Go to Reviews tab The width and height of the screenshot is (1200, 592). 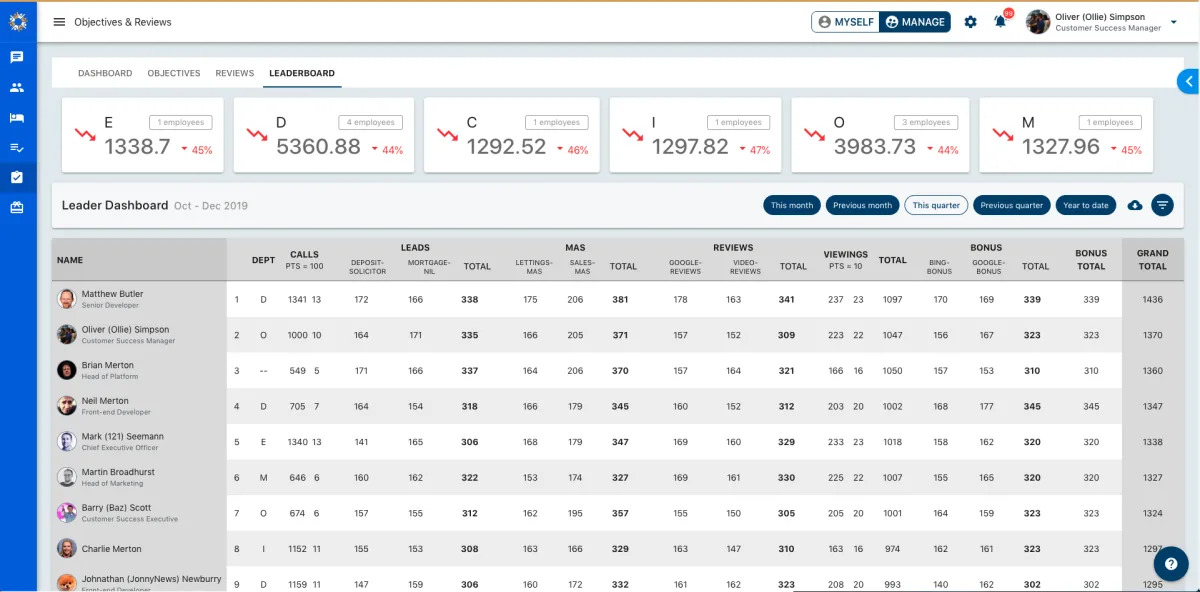point(235,73)
